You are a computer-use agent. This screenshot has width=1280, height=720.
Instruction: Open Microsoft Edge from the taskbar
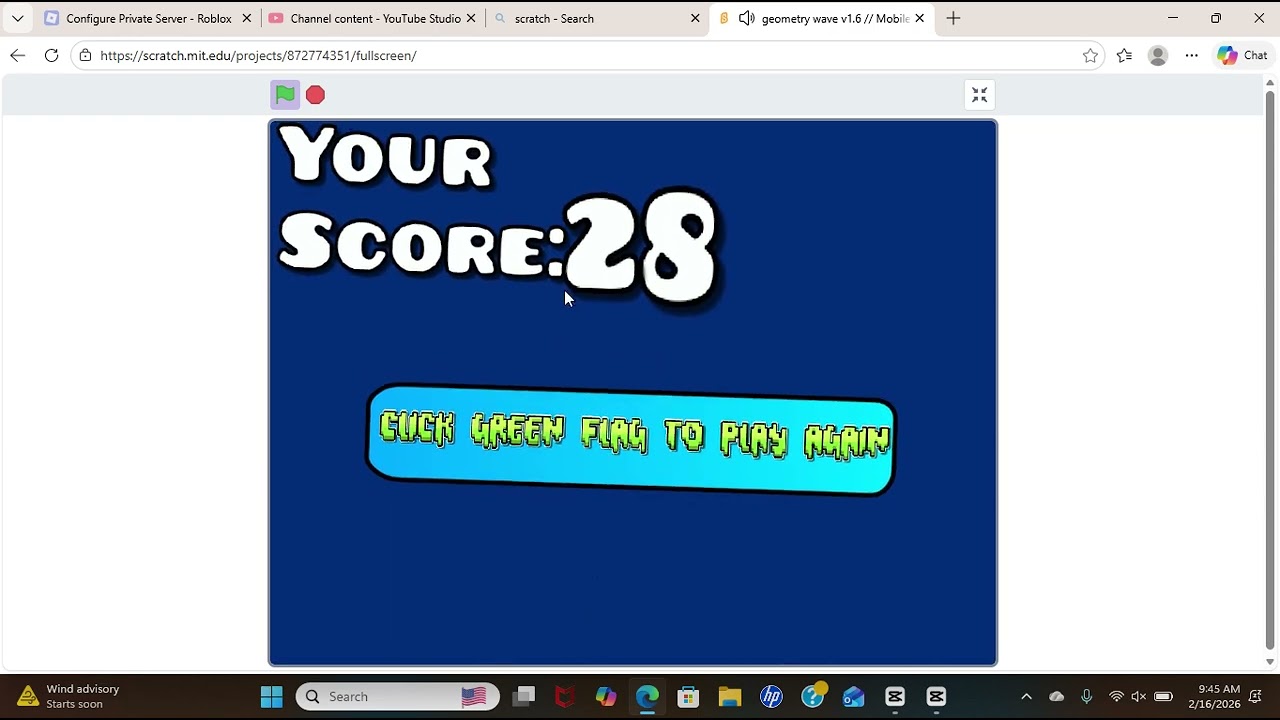[x=647, y=697]
